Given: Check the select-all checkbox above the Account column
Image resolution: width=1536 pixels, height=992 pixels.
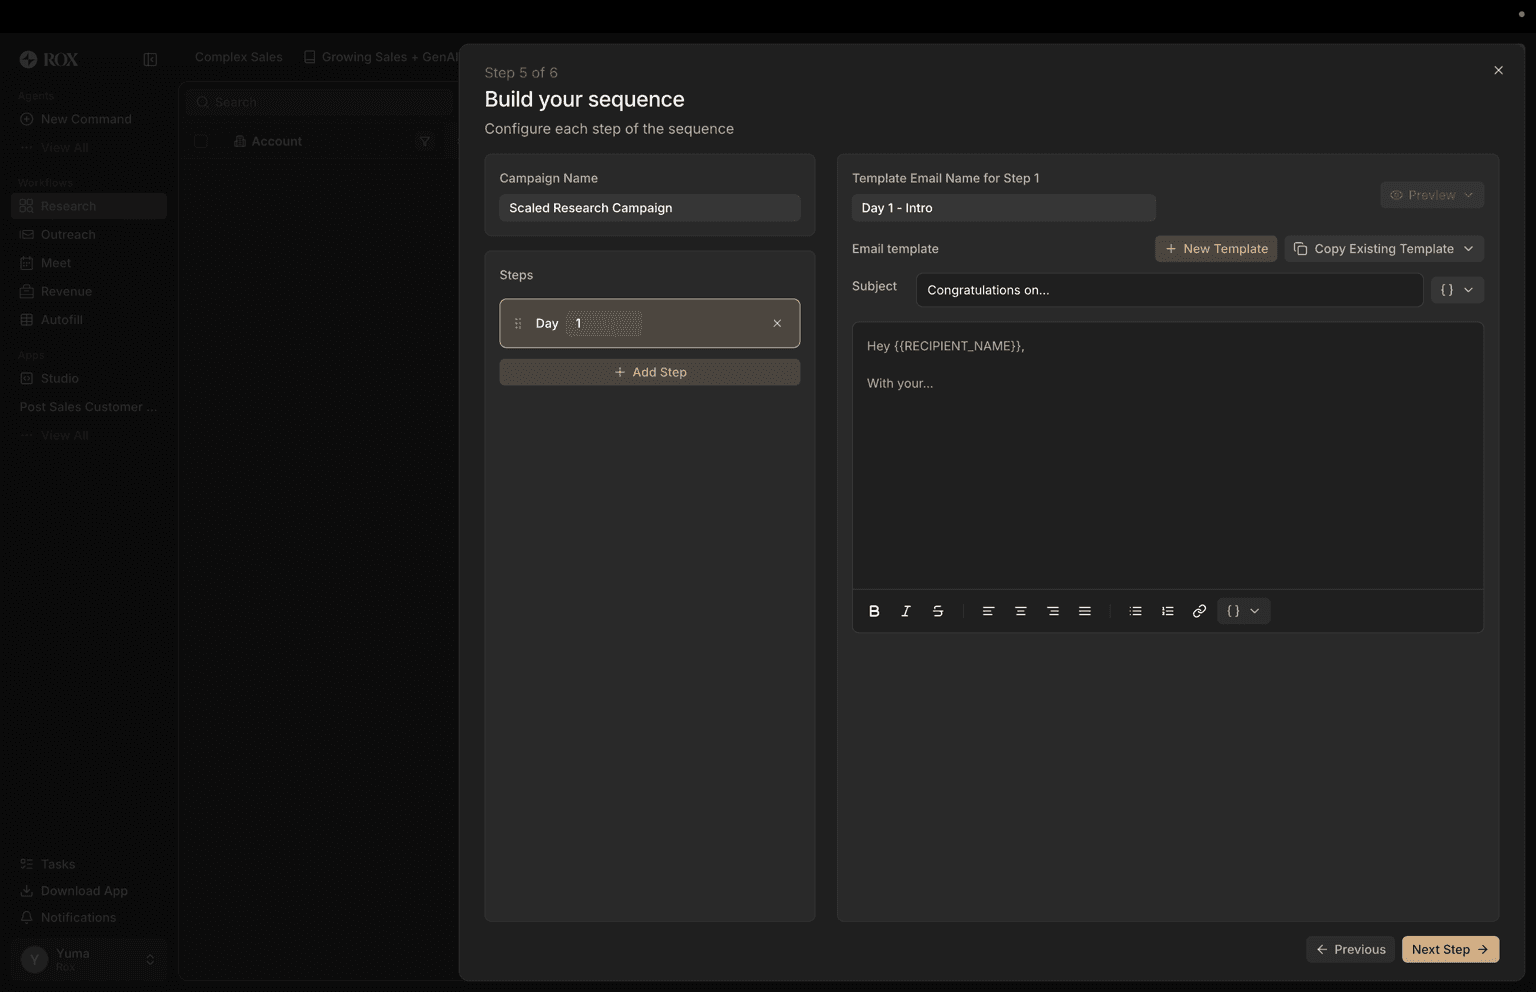Looking at the screenshot, I should 200,141.
